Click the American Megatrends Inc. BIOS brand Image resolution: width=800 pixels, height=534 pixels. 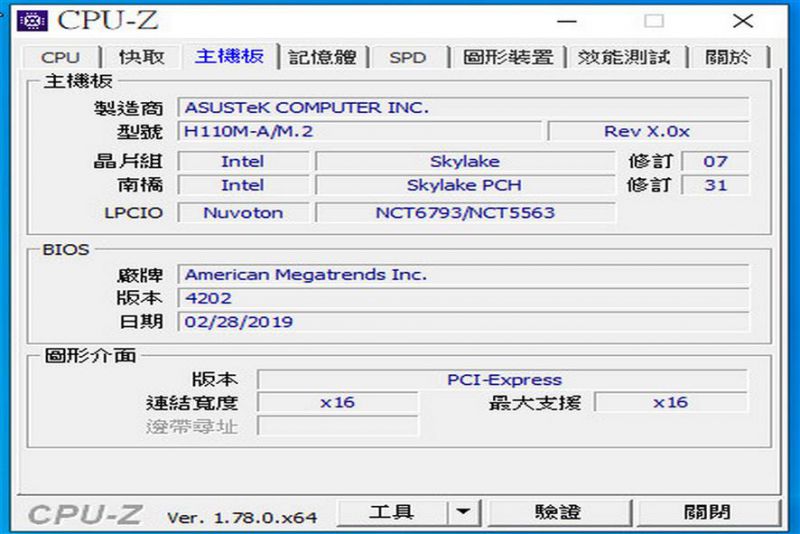tap(463, 275)
